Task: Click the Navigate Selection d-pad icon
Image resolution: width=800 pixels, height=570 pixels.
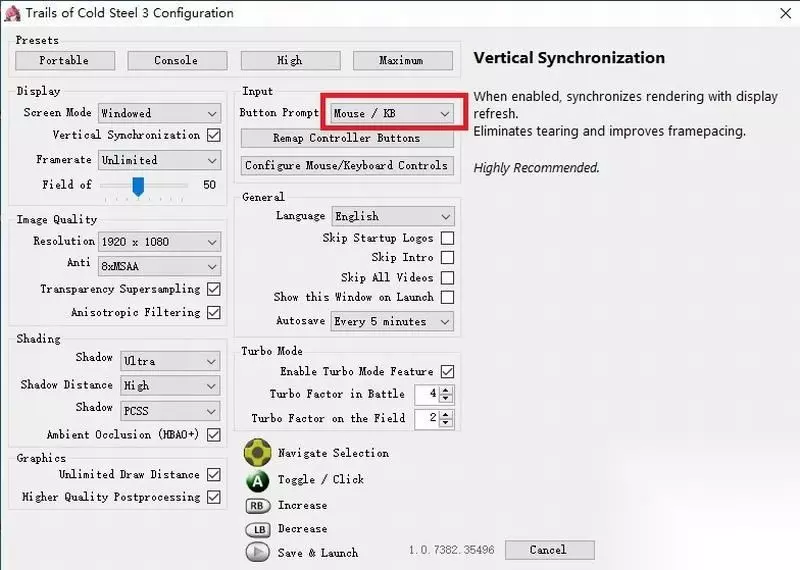Action: click(258, 452)
